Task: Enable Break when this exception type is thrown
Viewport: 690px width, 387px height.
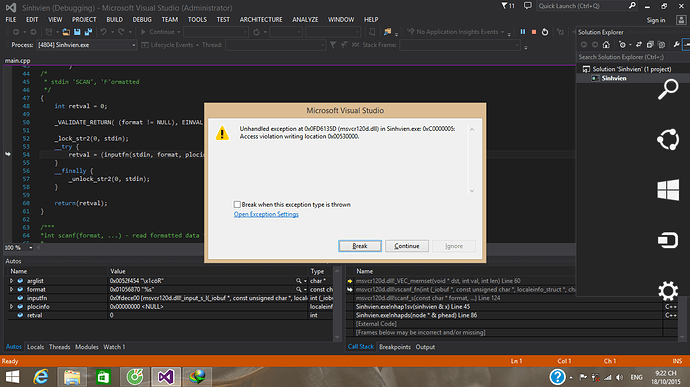Action: [237, 204]
